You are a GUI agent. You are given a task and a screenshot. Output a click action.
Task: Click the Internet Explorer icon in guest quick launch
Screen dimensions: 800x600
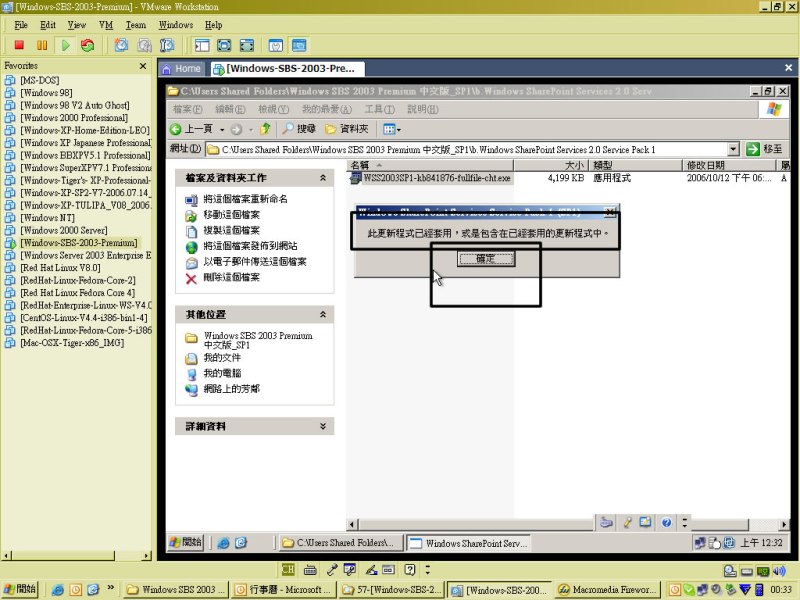pos(223,543)
